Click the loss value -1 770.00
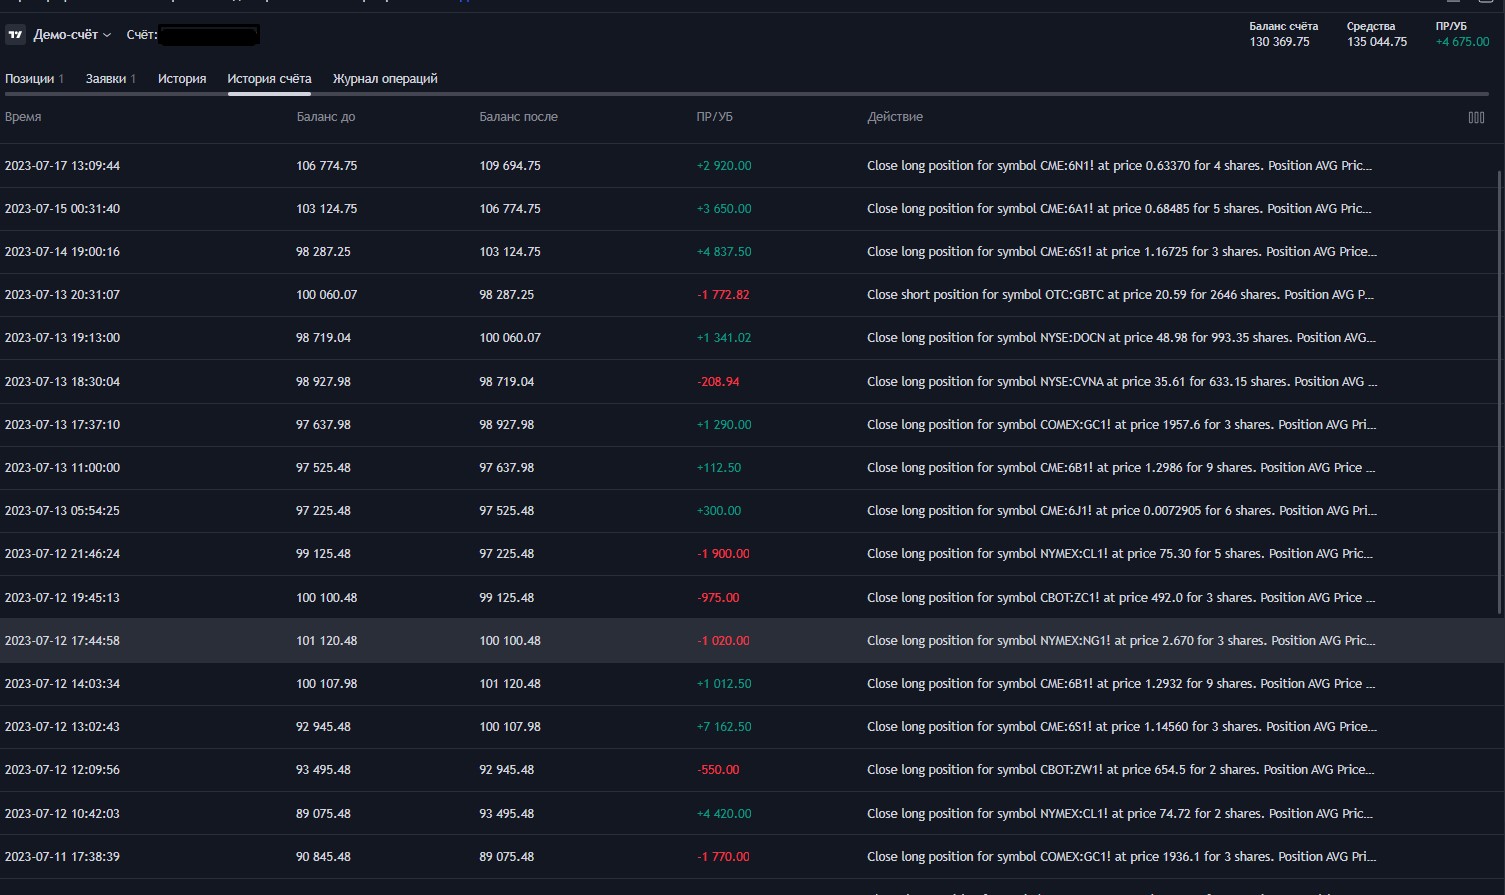1505x895 pixels. coord(723,857)
